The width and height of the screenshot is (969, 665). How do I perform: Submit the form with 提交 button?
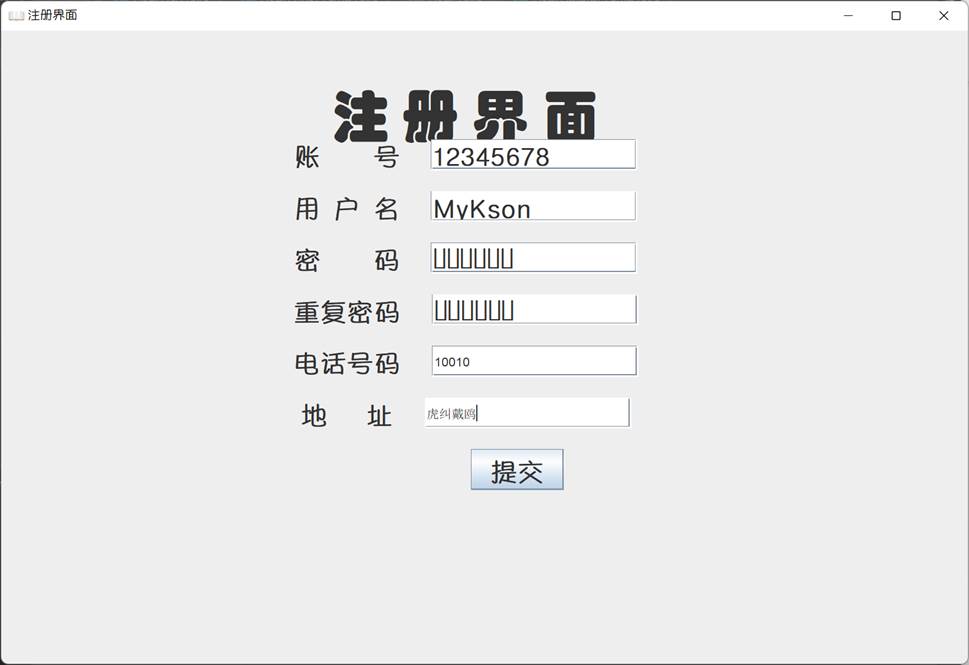tap(517, 470)
